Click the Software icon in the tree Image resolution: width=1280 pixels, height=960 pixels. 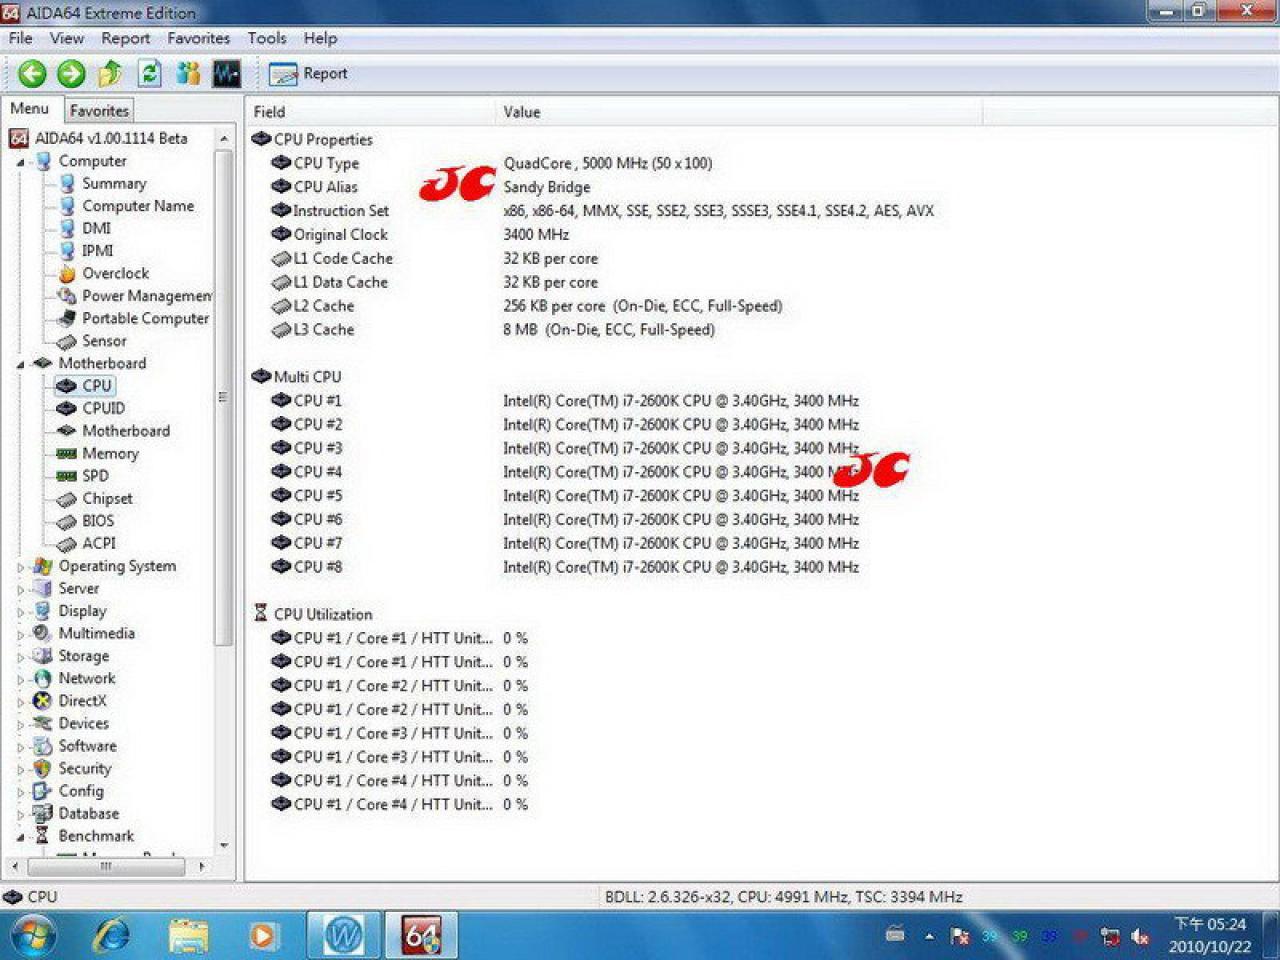[42, 746]
